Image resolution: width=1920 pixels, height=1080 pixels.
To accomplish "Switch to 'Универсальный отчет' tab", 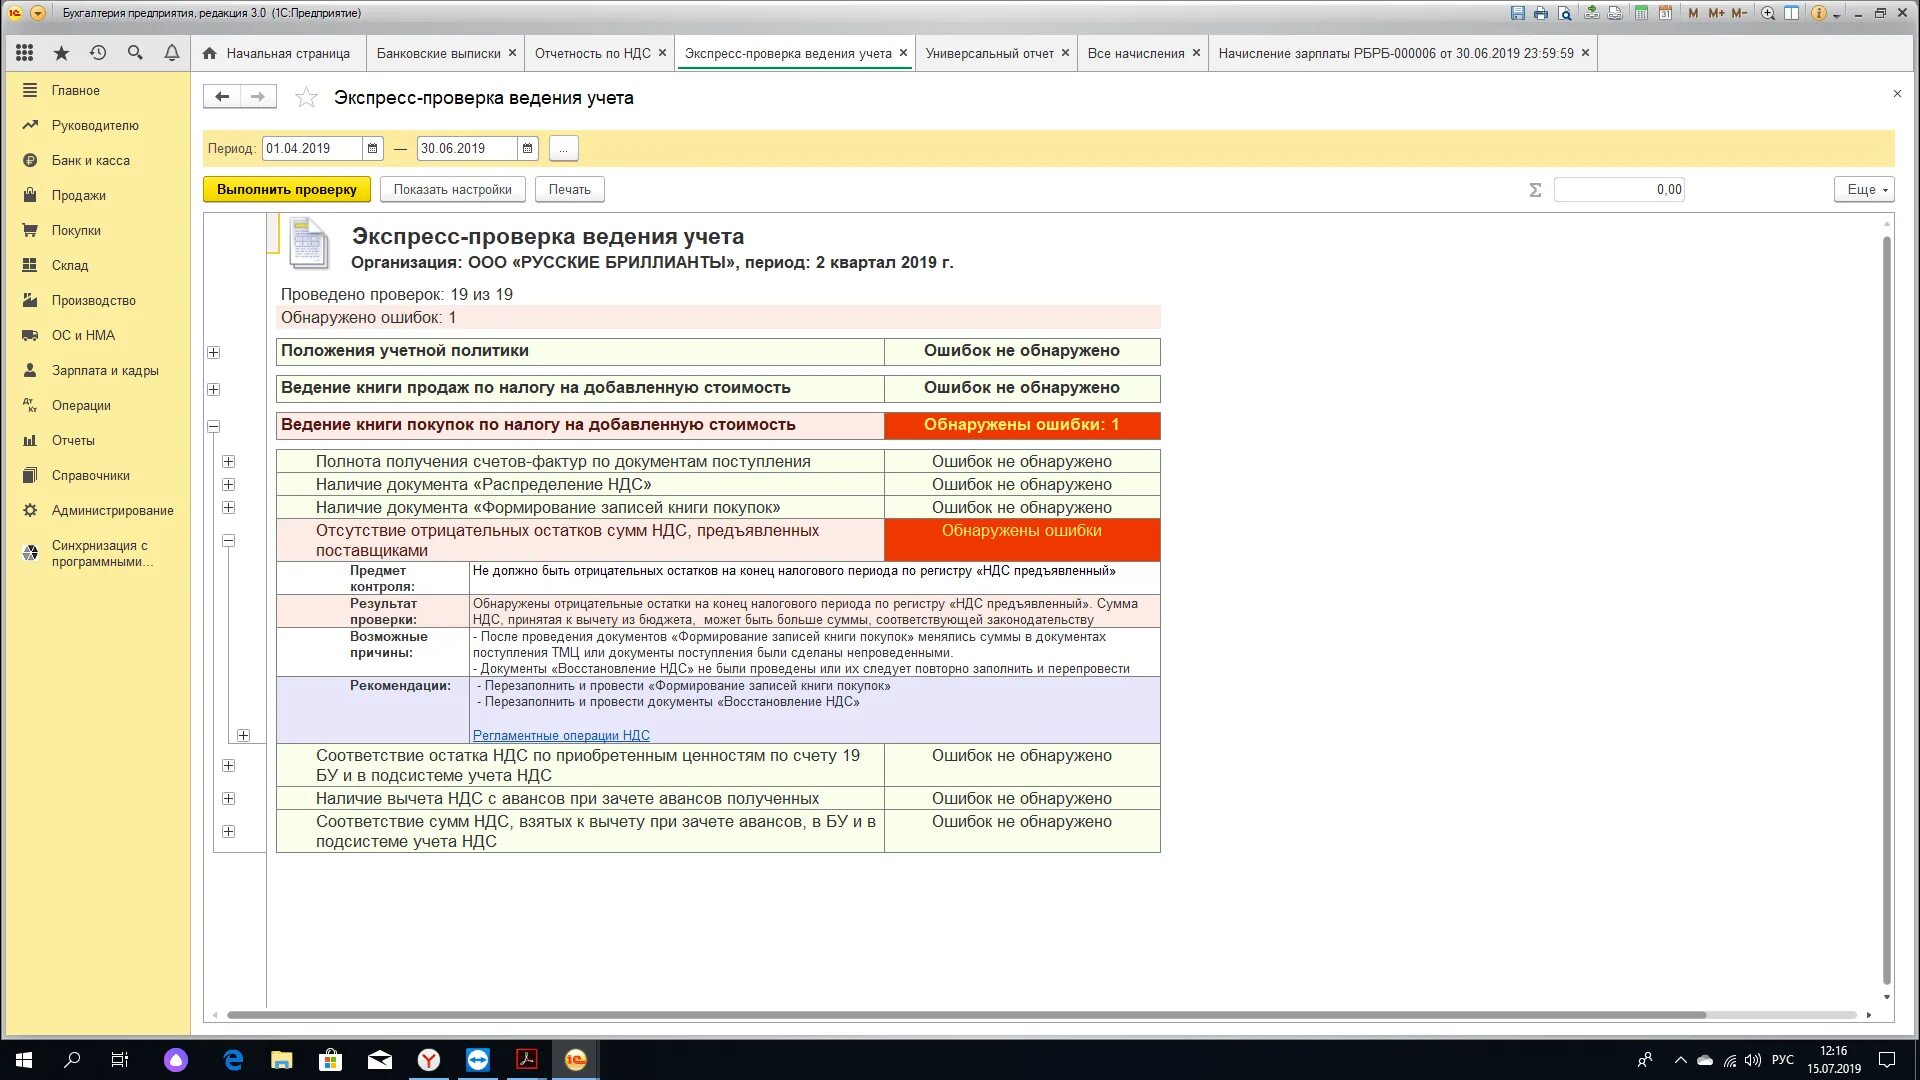I will coord(989,53).
